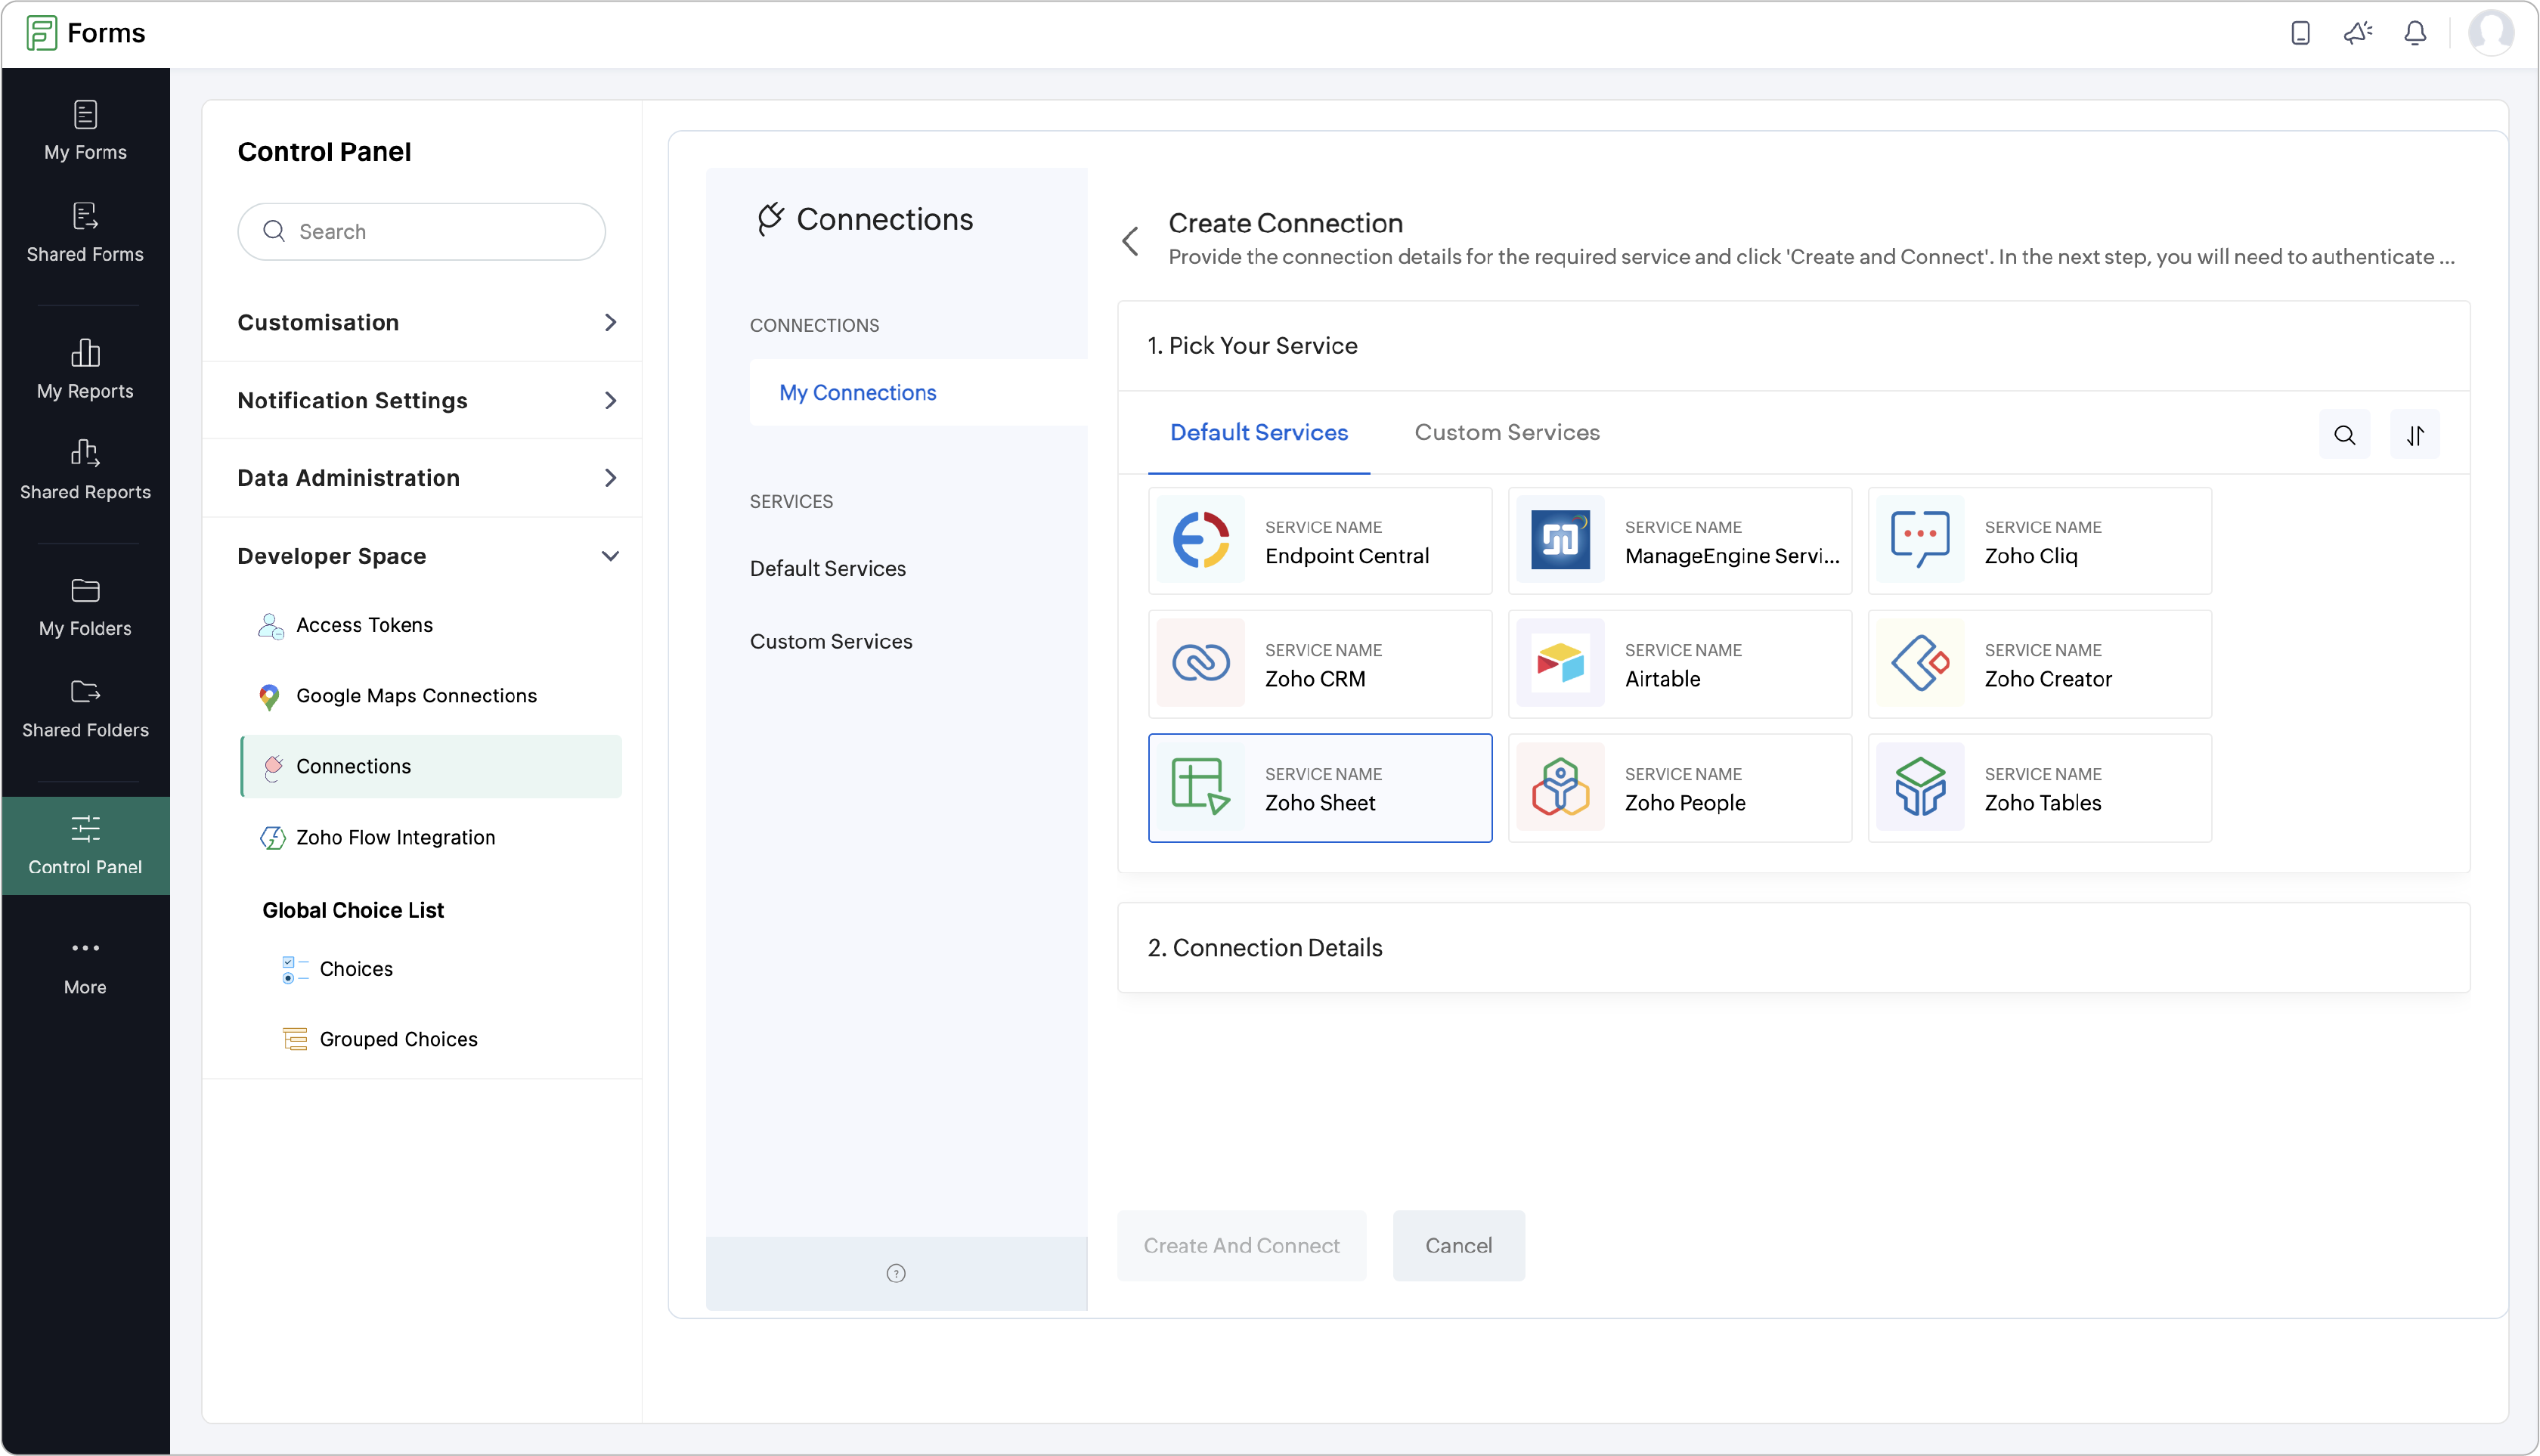Viewport: 2540px width, 1456px height.
Task: Open My Connections in the Connections panel
Action: pos(857,392)
